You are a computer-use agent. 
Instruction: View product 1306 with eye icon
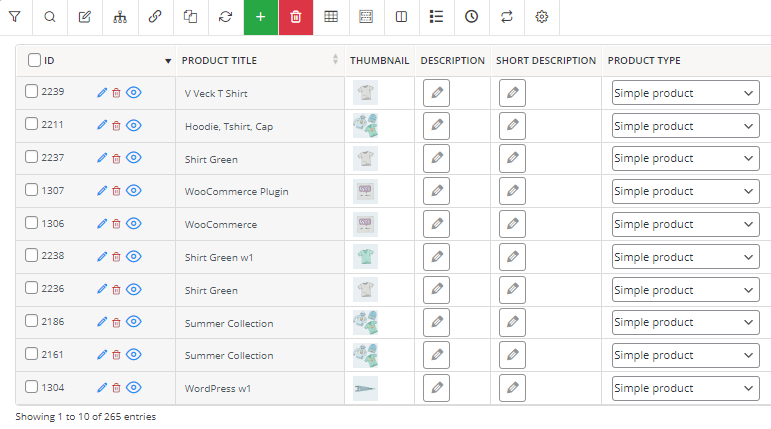click(x=134, y=224)
